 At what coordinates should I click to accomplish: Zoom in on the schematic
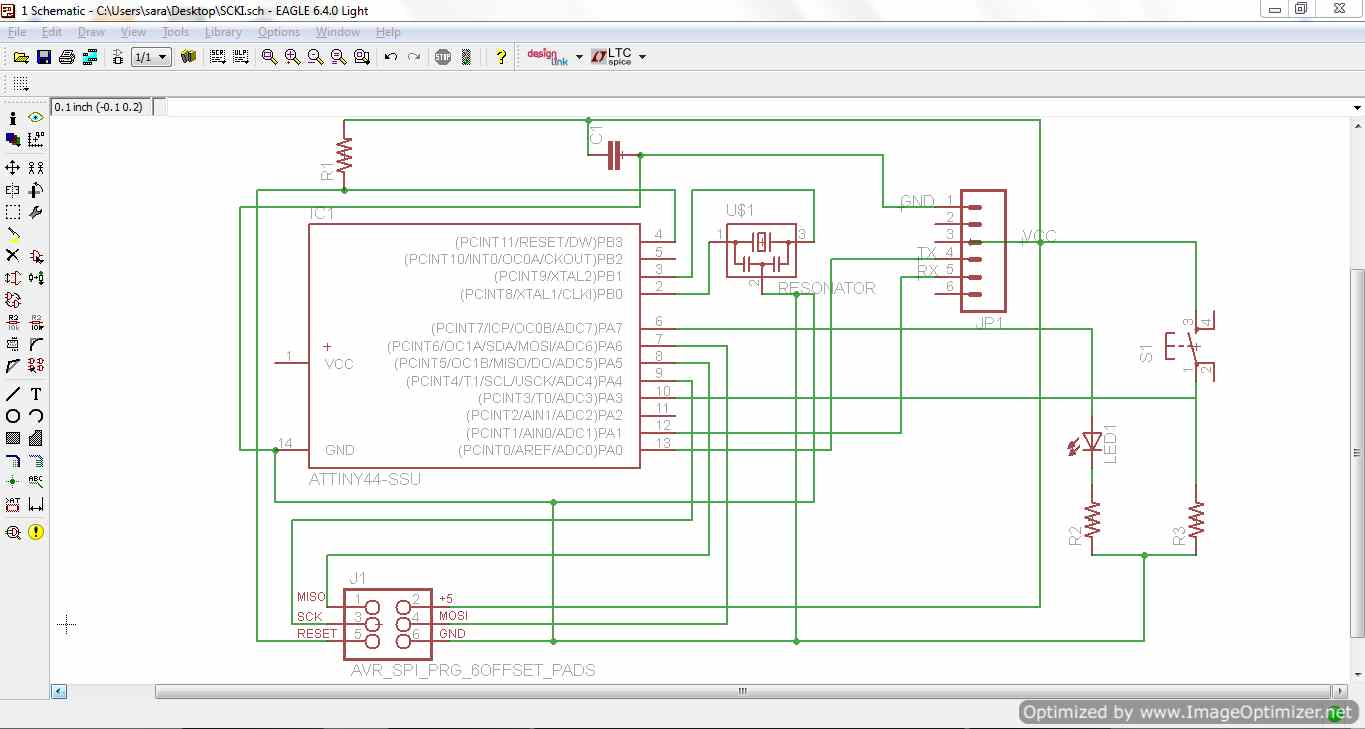click(x=292, y=57)
